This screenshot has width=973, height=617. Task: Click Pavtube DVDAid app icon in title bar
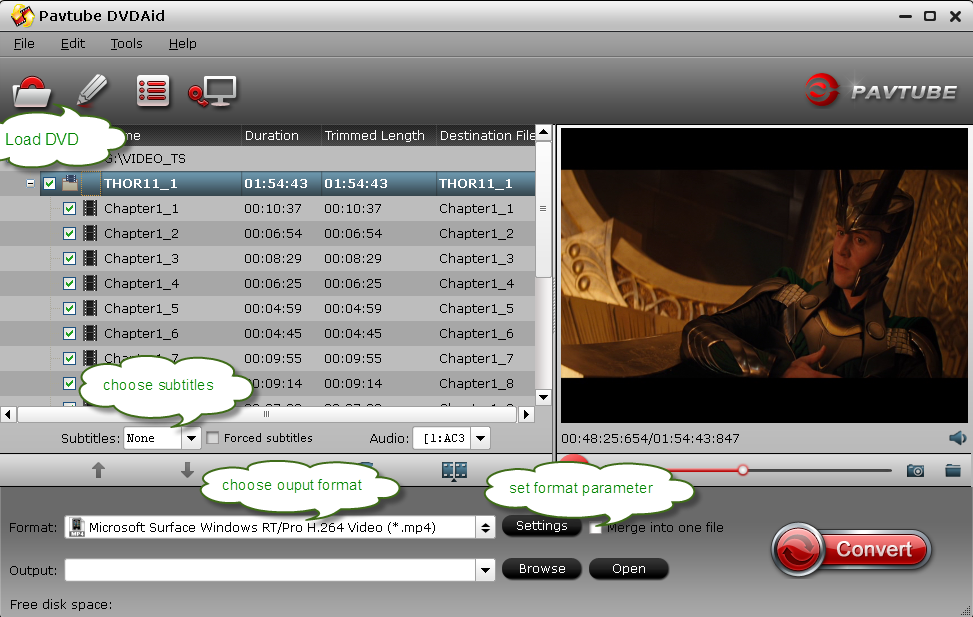[x=22, y=16]
